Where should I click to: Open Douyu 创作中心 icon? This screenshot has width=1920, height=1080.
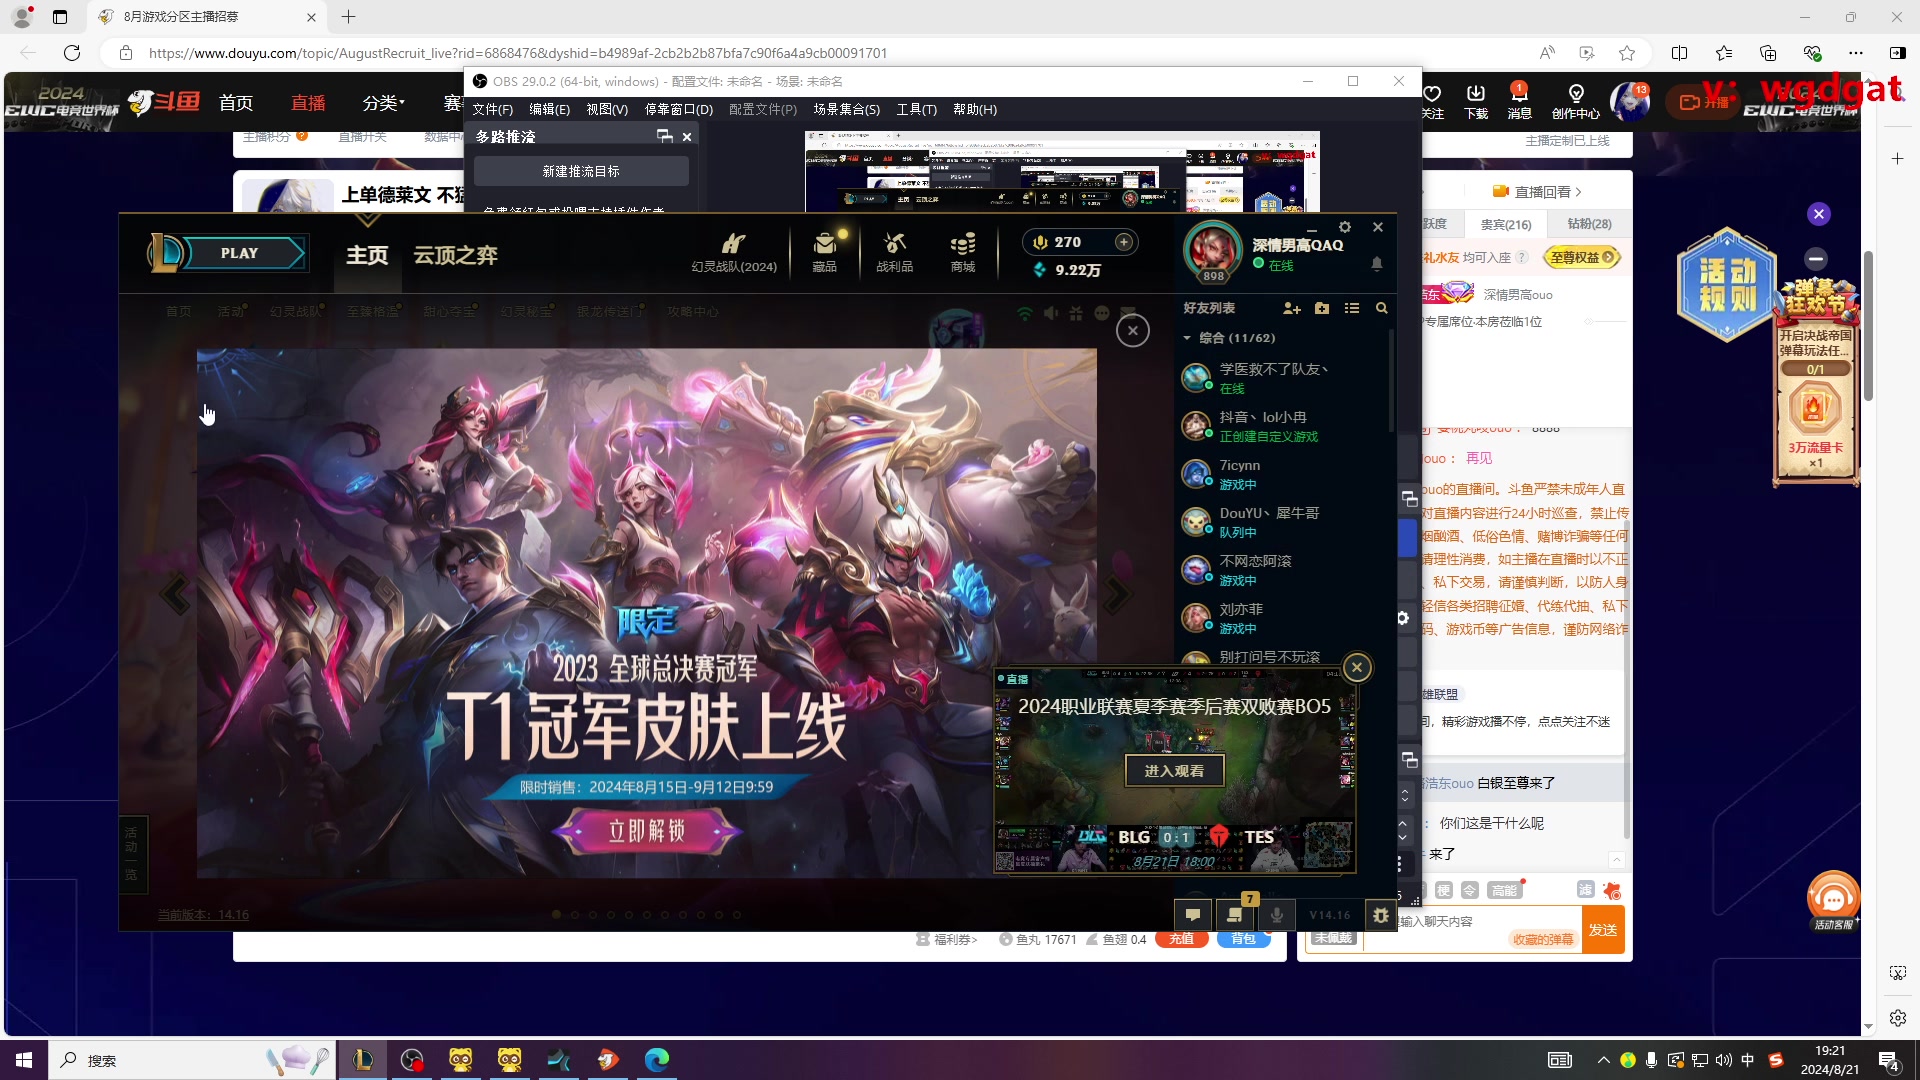pos(1576,101)
